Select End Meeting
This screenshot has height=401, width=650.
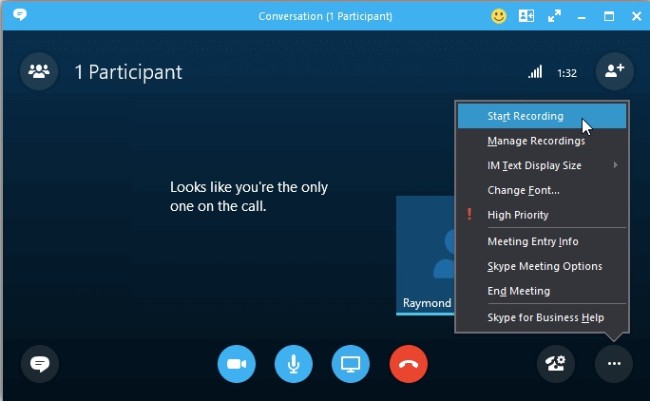point(542,291)
